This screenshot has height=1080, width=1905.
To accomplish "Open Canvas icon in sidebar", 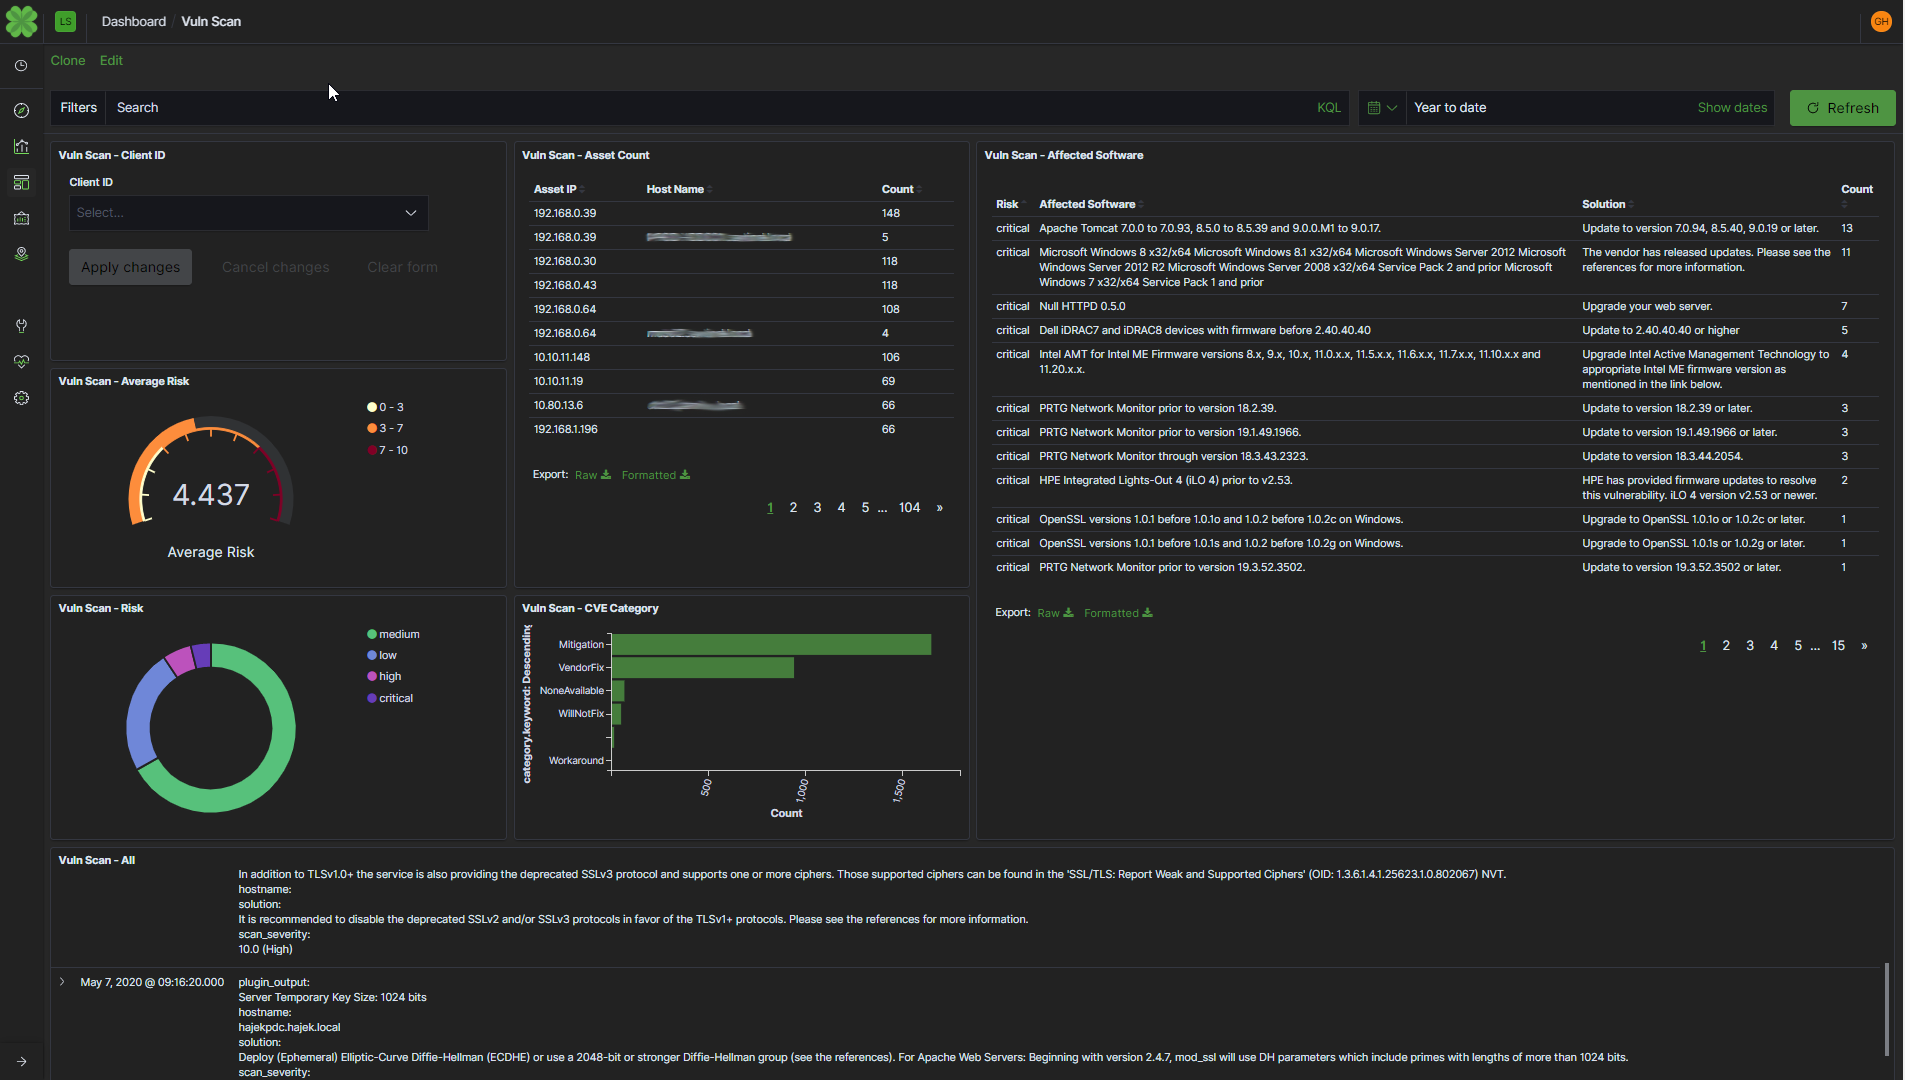I will [21, 218].
